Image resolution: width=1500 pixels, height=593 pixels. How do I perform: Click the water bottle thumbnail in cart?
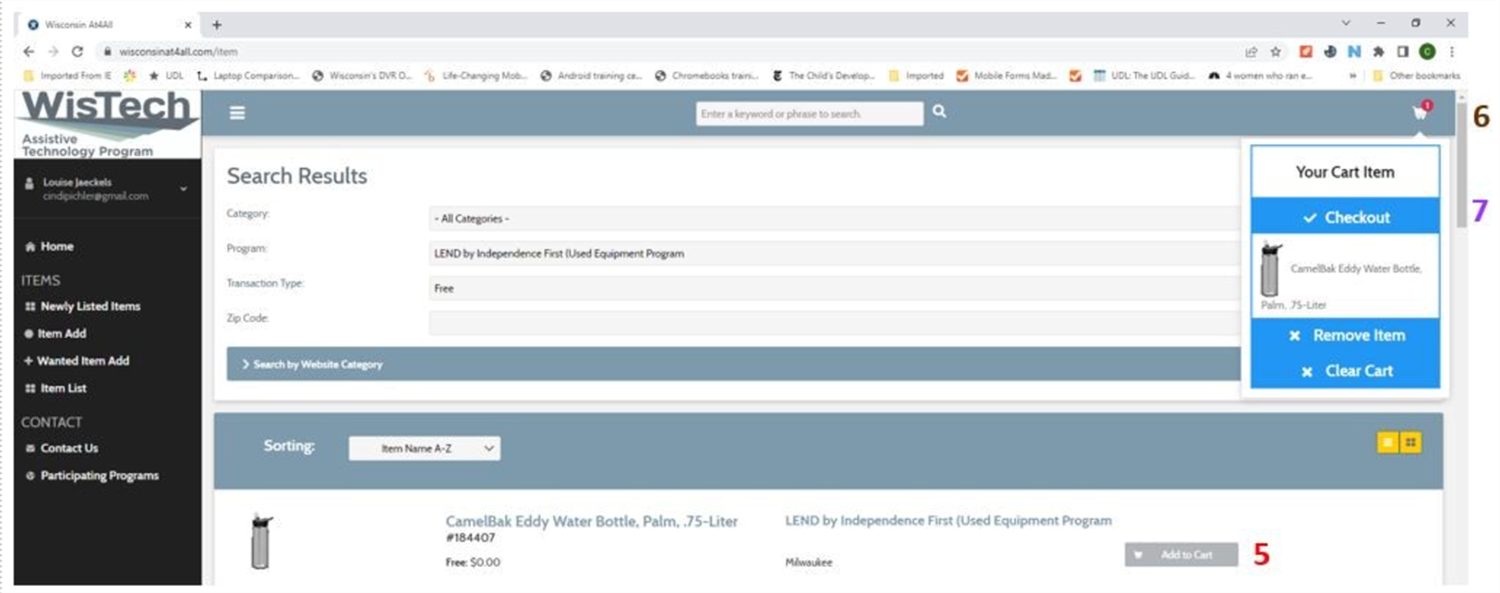coord(1270,269)
